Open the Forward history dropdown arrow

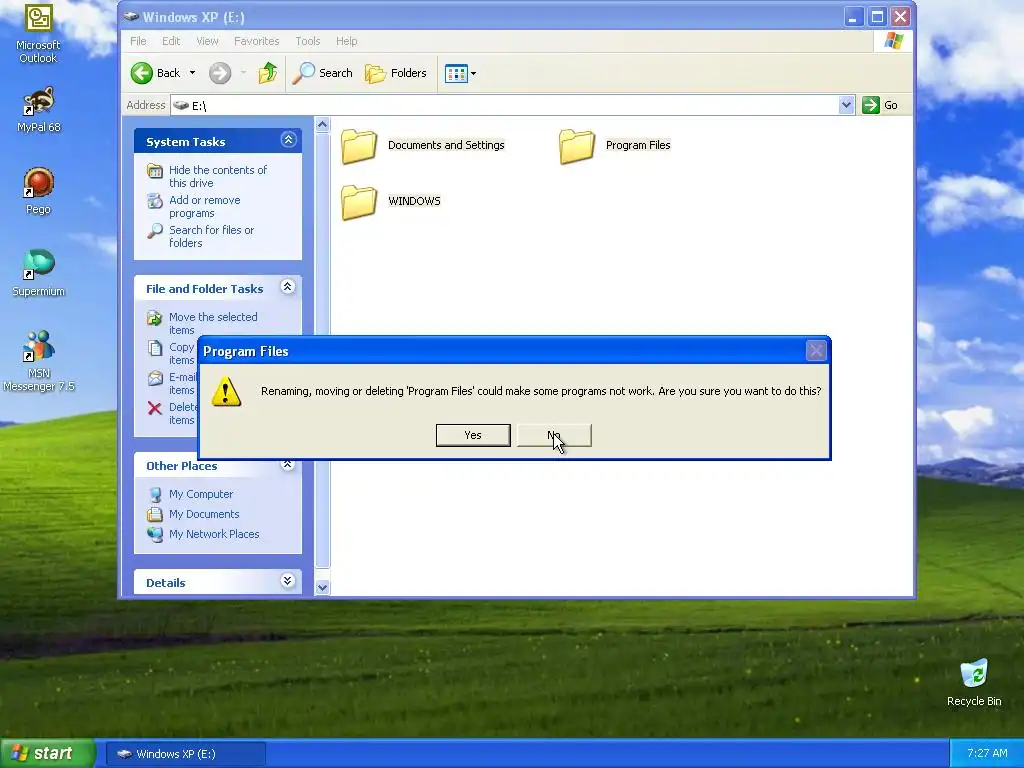pyautogui.click(x=243, y=73)
